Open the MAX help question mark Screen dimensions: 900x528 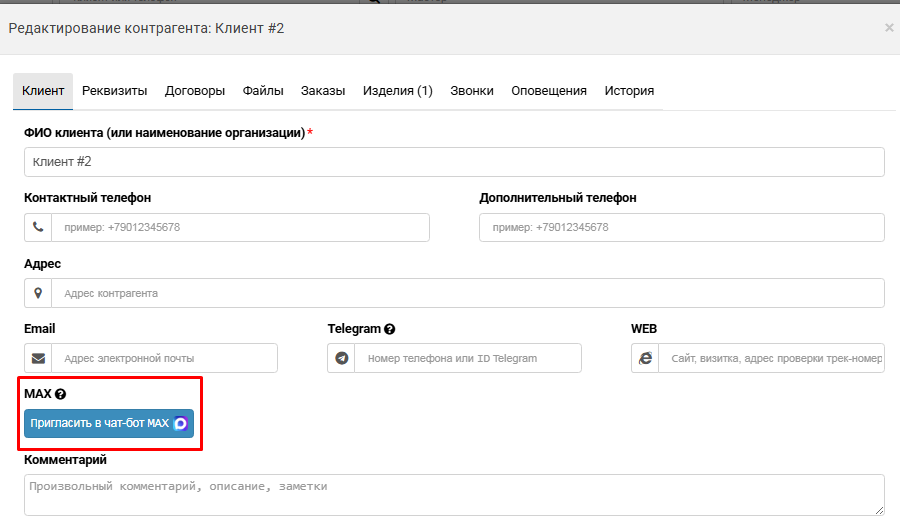point(60,394)
